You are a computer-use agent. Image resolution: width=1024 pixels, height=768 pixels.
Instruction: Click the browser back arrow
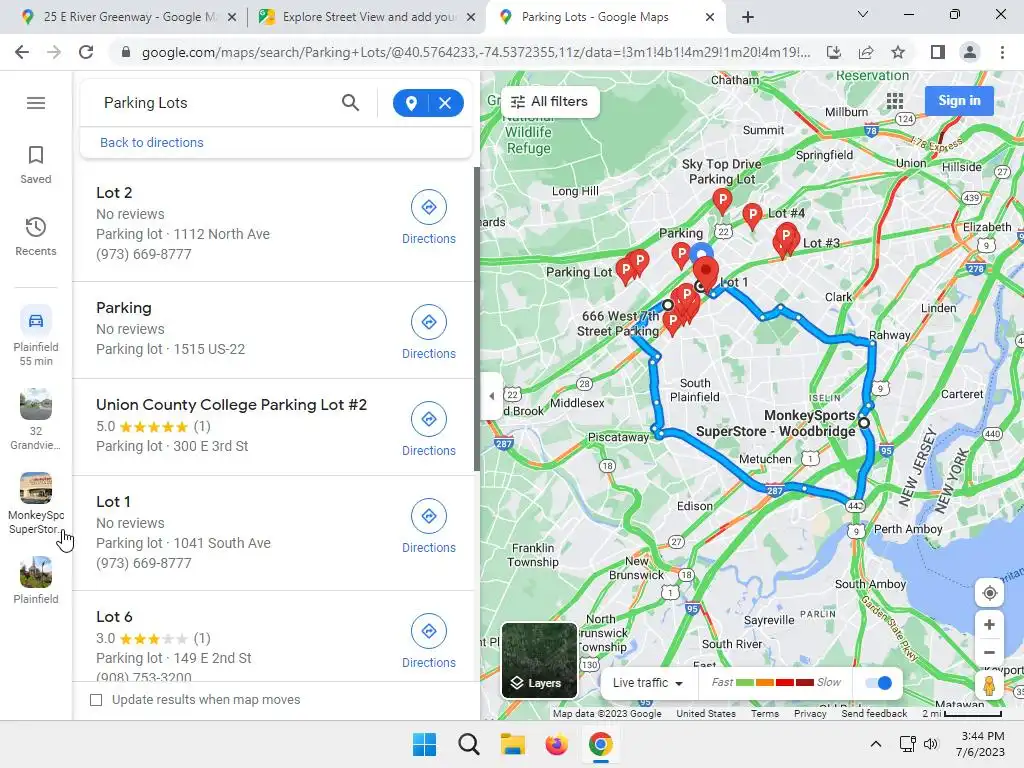[x=22, y=52]
